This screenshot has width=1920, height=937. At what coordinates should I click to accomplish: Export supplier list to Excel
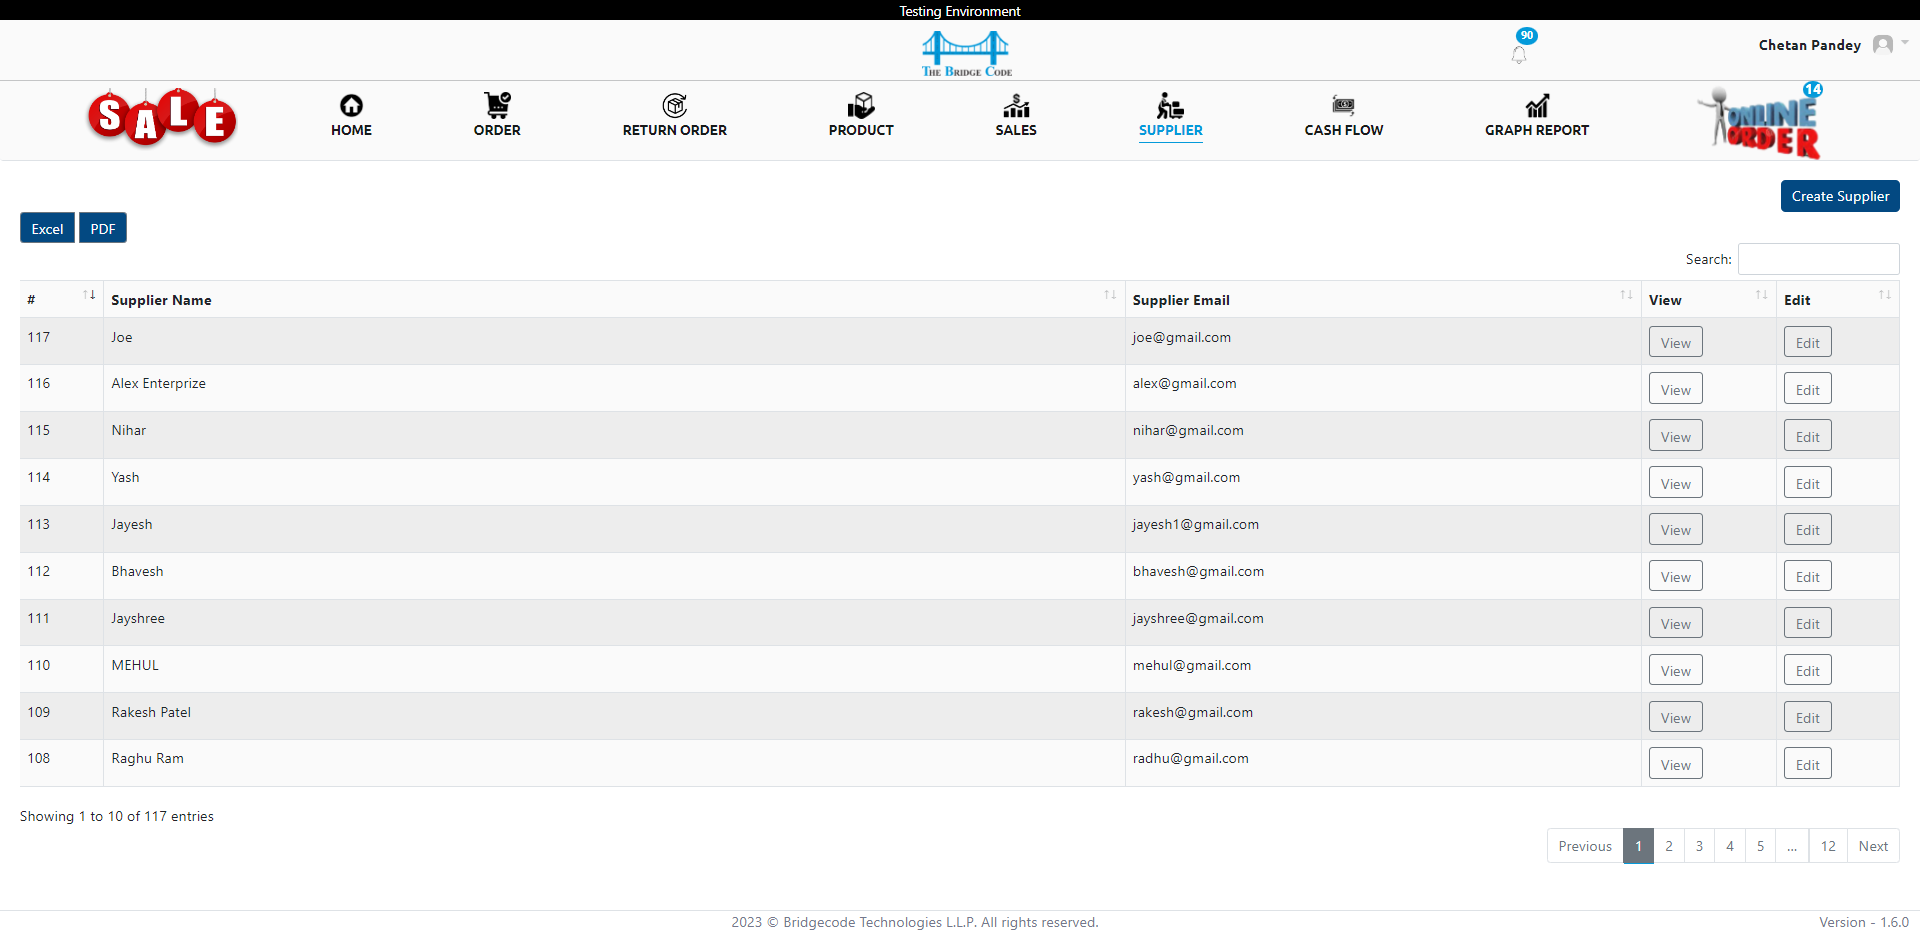click(x=47, y=228)
